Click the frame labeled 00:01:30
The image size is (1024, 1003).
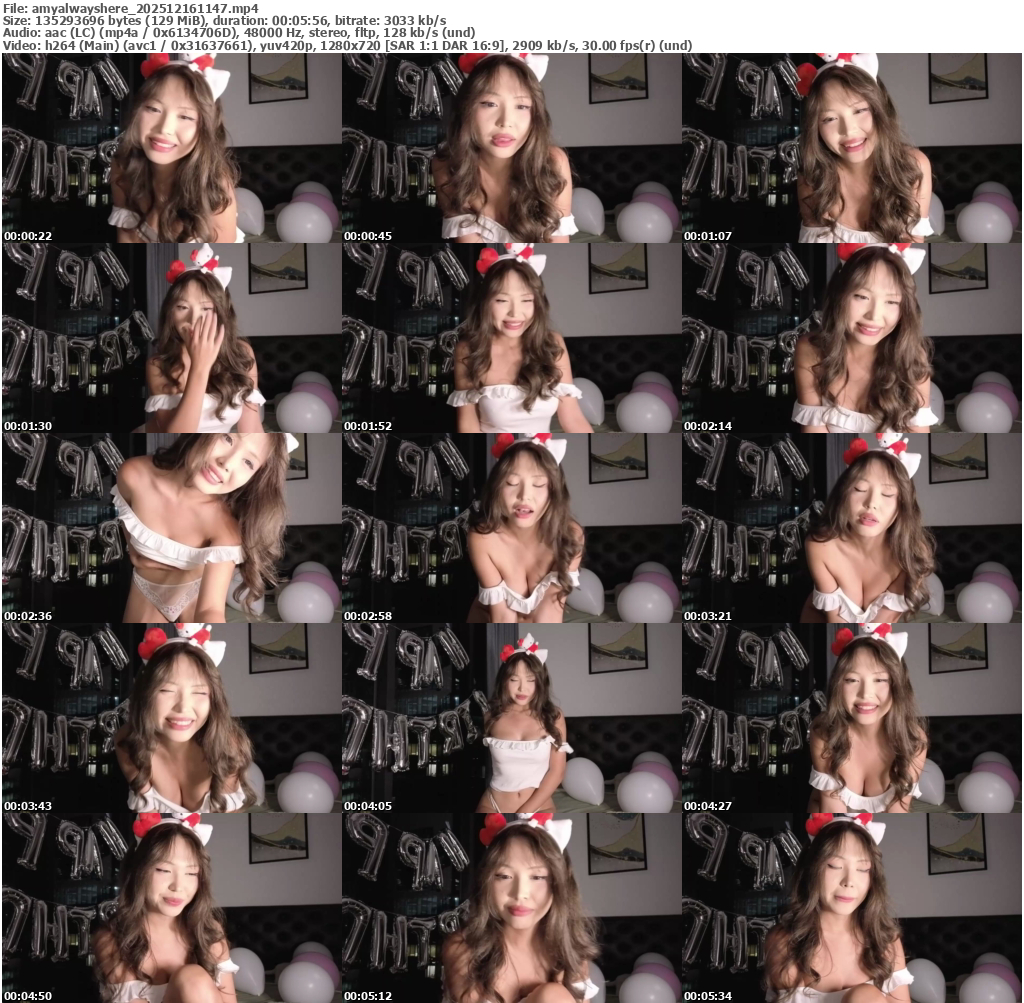coord(171,338)
